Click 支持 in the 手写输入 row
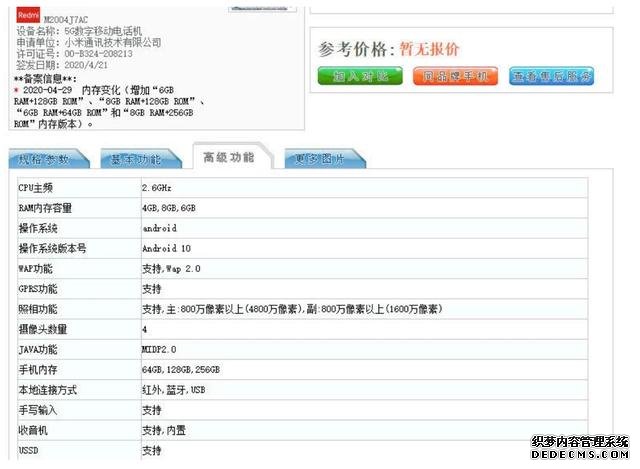 (x=151, y=410)
